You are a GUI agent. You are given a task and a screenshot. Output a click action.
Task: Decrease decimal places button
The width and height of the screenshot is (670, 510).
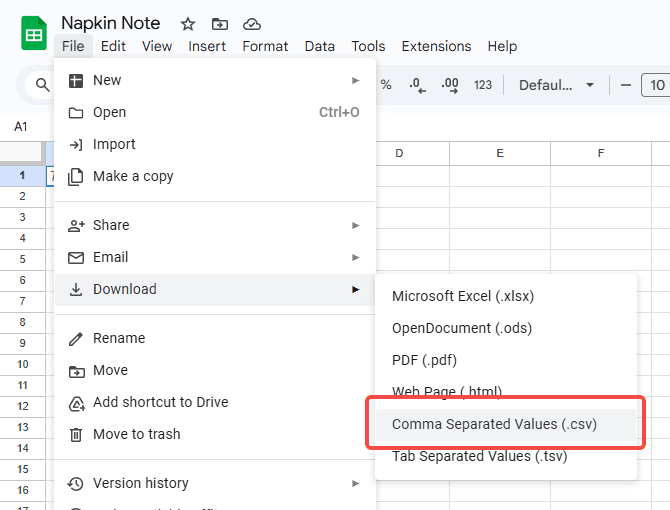click(x=417, y=85)
